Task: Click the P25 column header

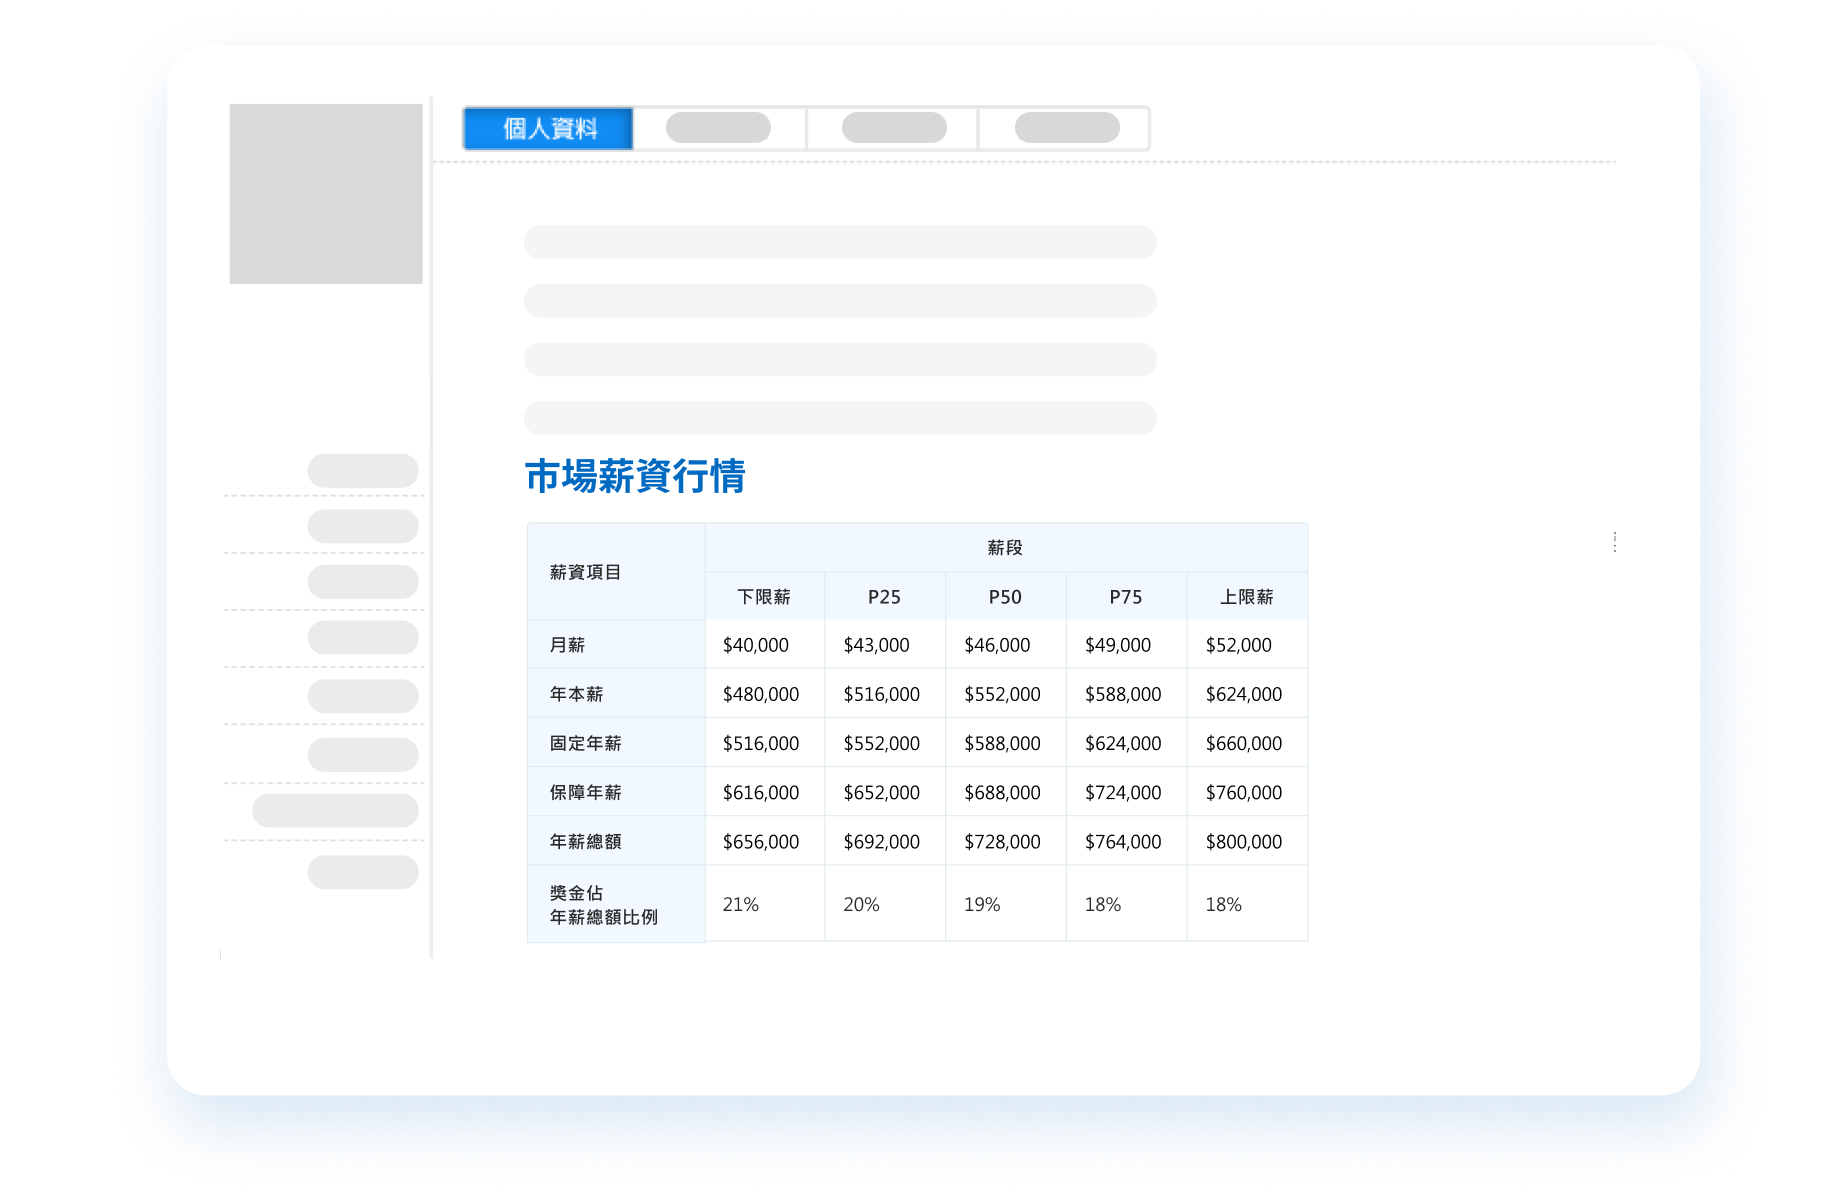Action: 884,596
